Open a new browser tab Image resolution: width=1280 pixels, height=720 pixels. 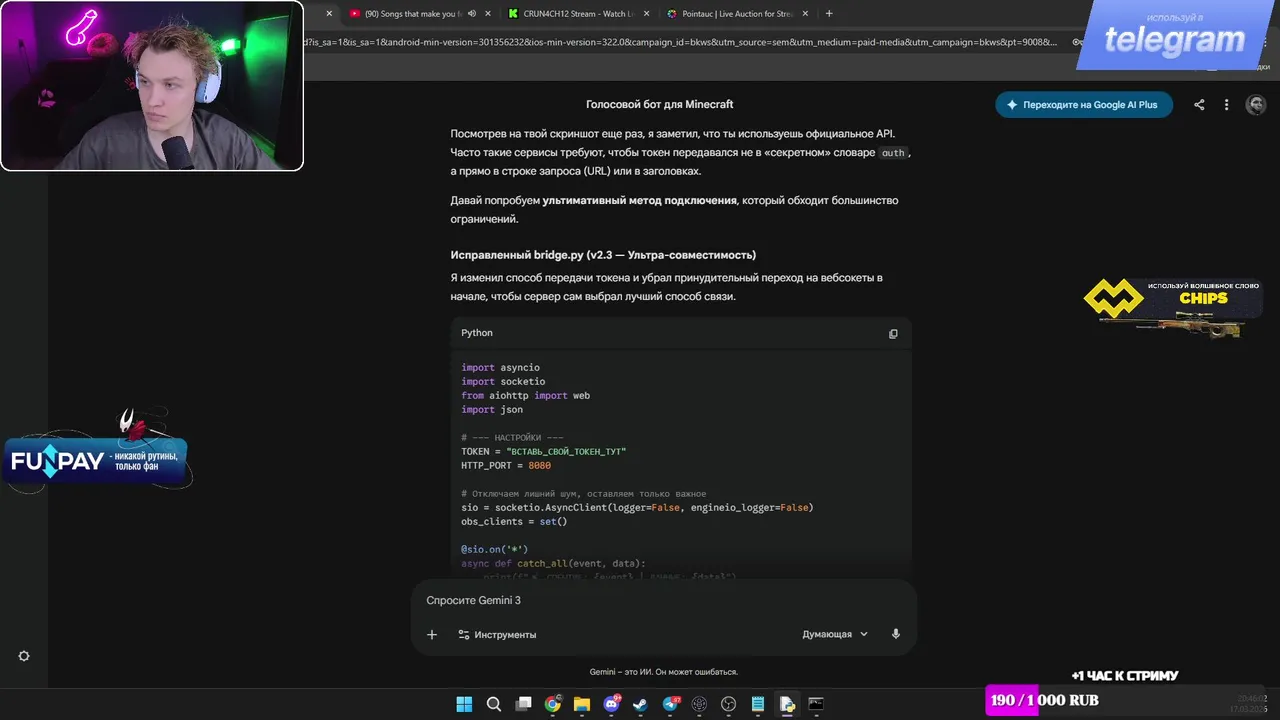[829, 14]
